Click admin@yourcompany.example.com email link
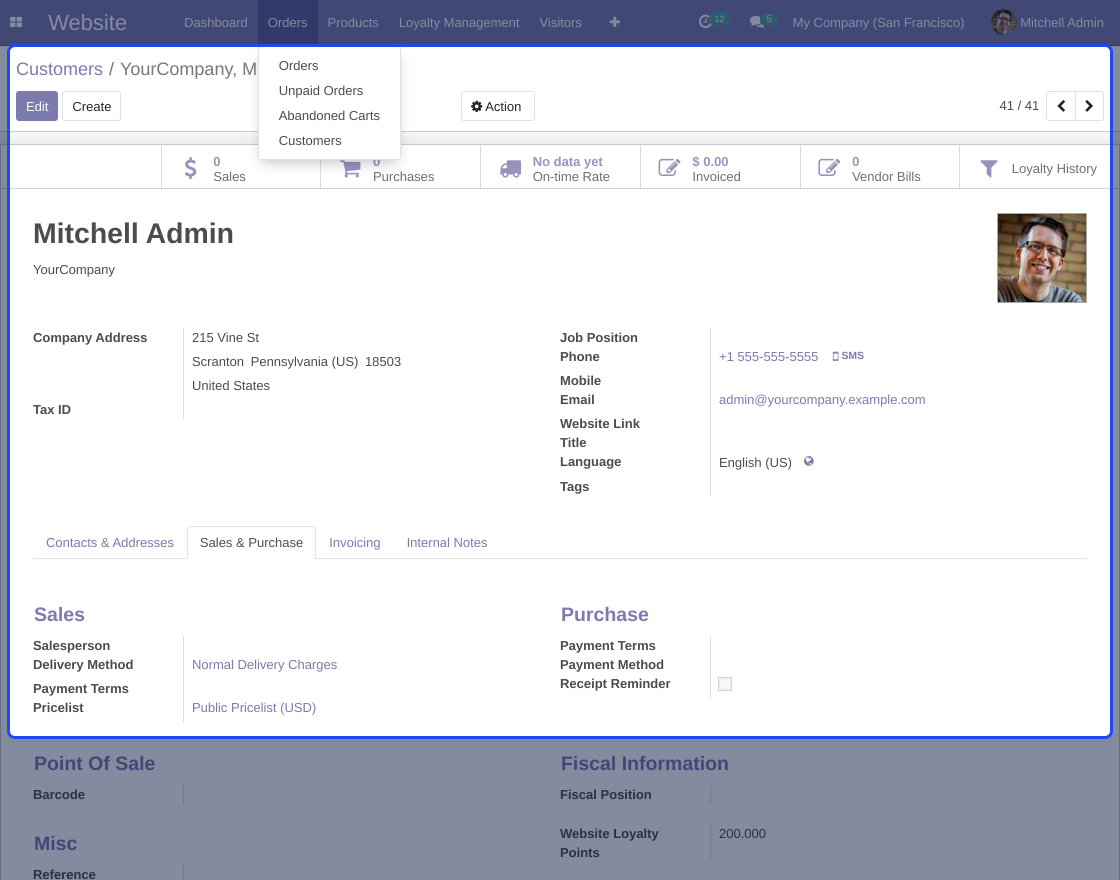1120x880 pixels. 822,400
